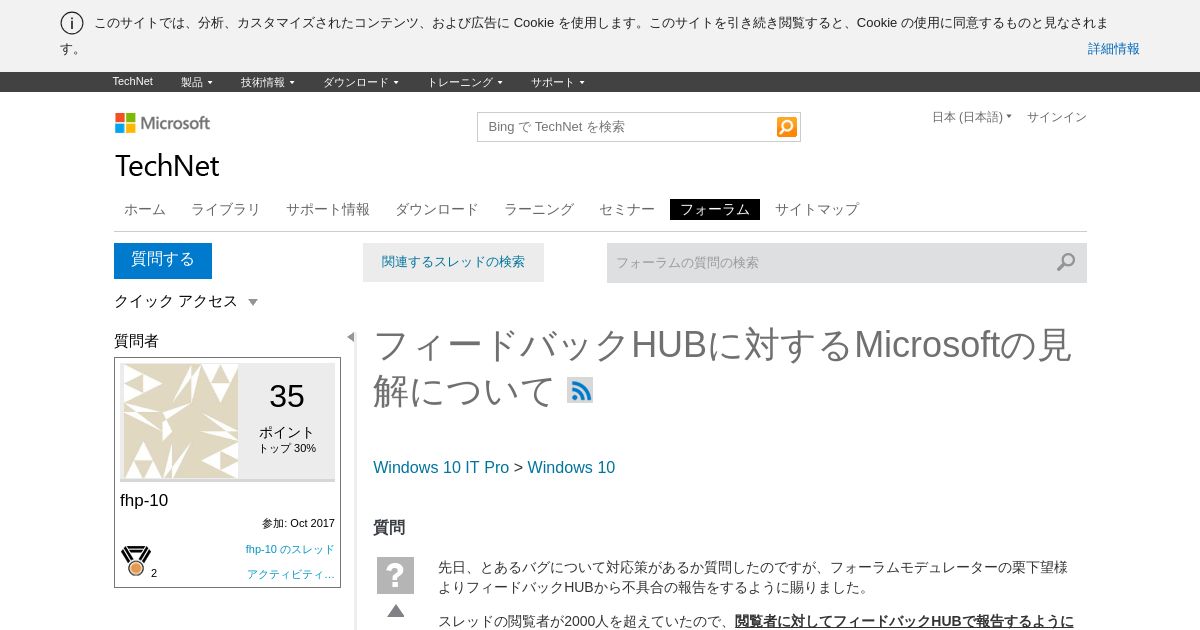Click the cookie notice info icon
The image size is (1200, 630).
point(72,23)
